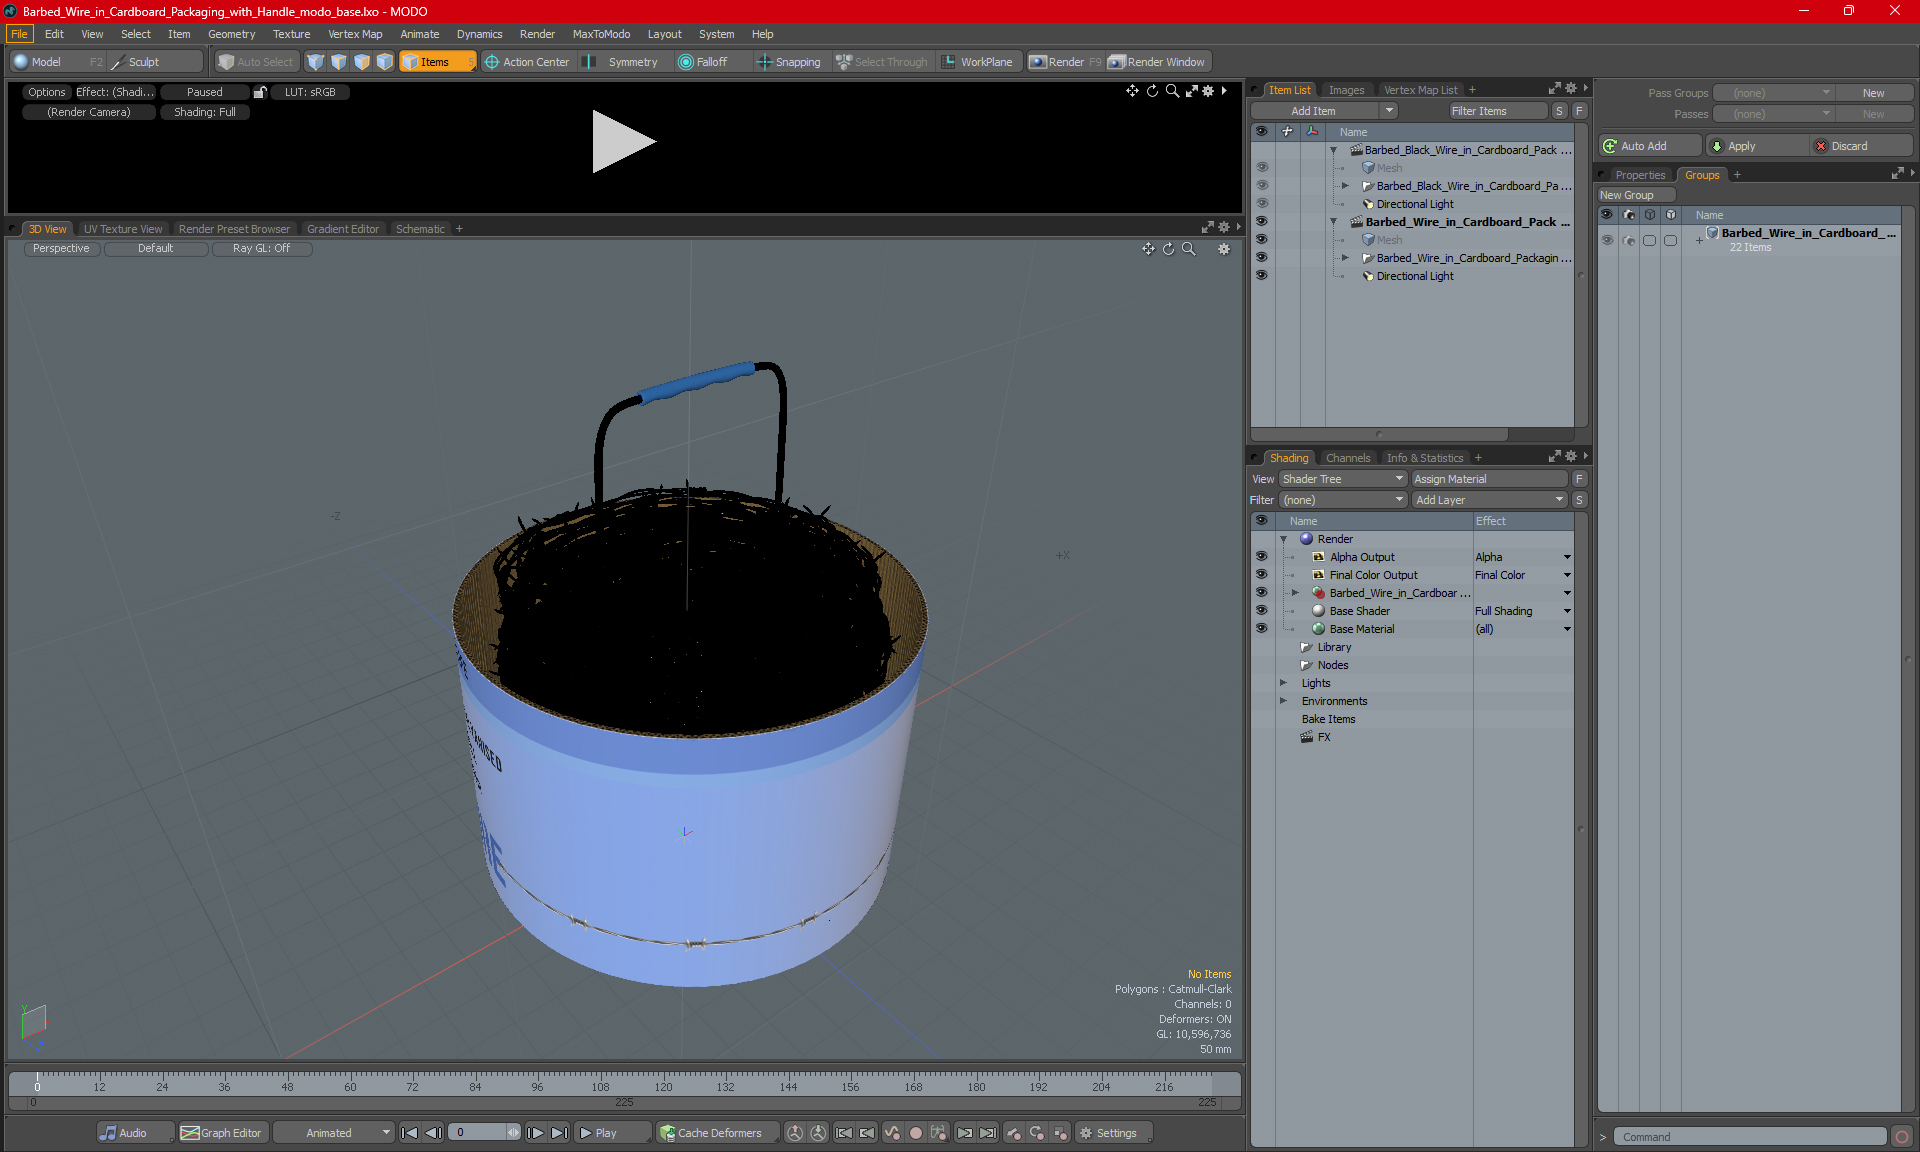Toggle visibility of second Directional Light
1920x1152 pixels.
[1261, 276]
